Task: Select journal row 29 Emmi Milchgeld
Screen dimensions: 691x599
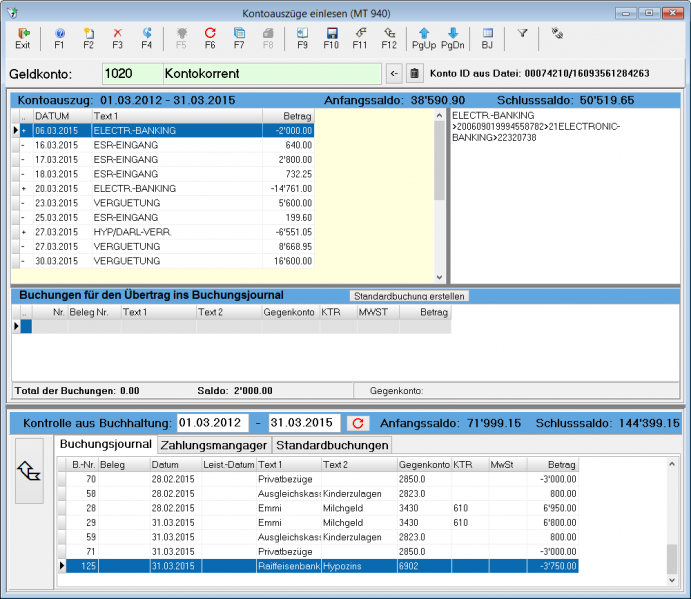Action: pyautogui.click(x=318, y=523)
